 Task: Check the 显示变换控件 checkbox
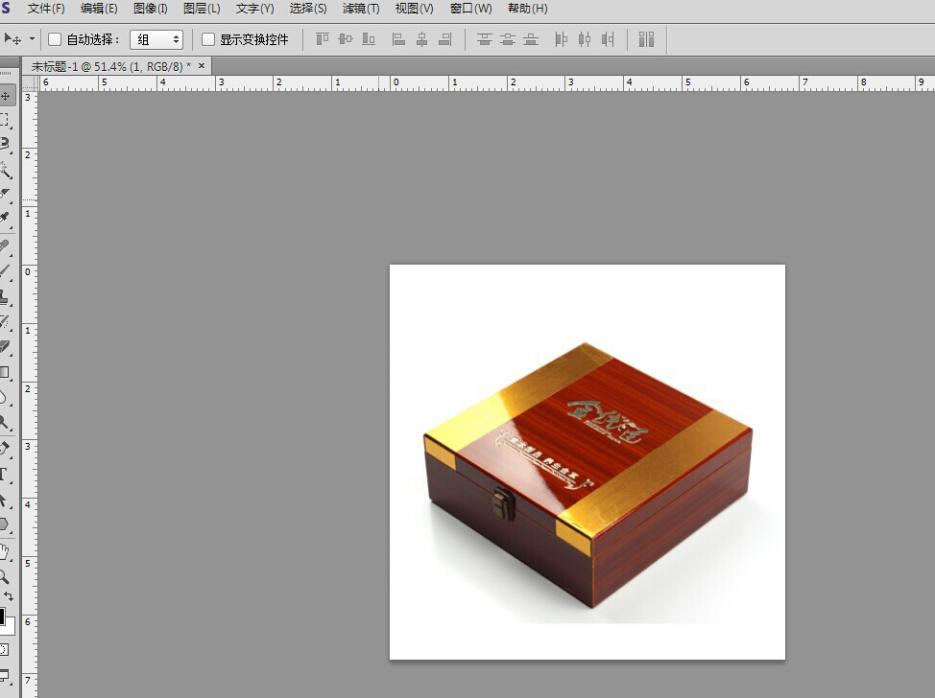208,40
